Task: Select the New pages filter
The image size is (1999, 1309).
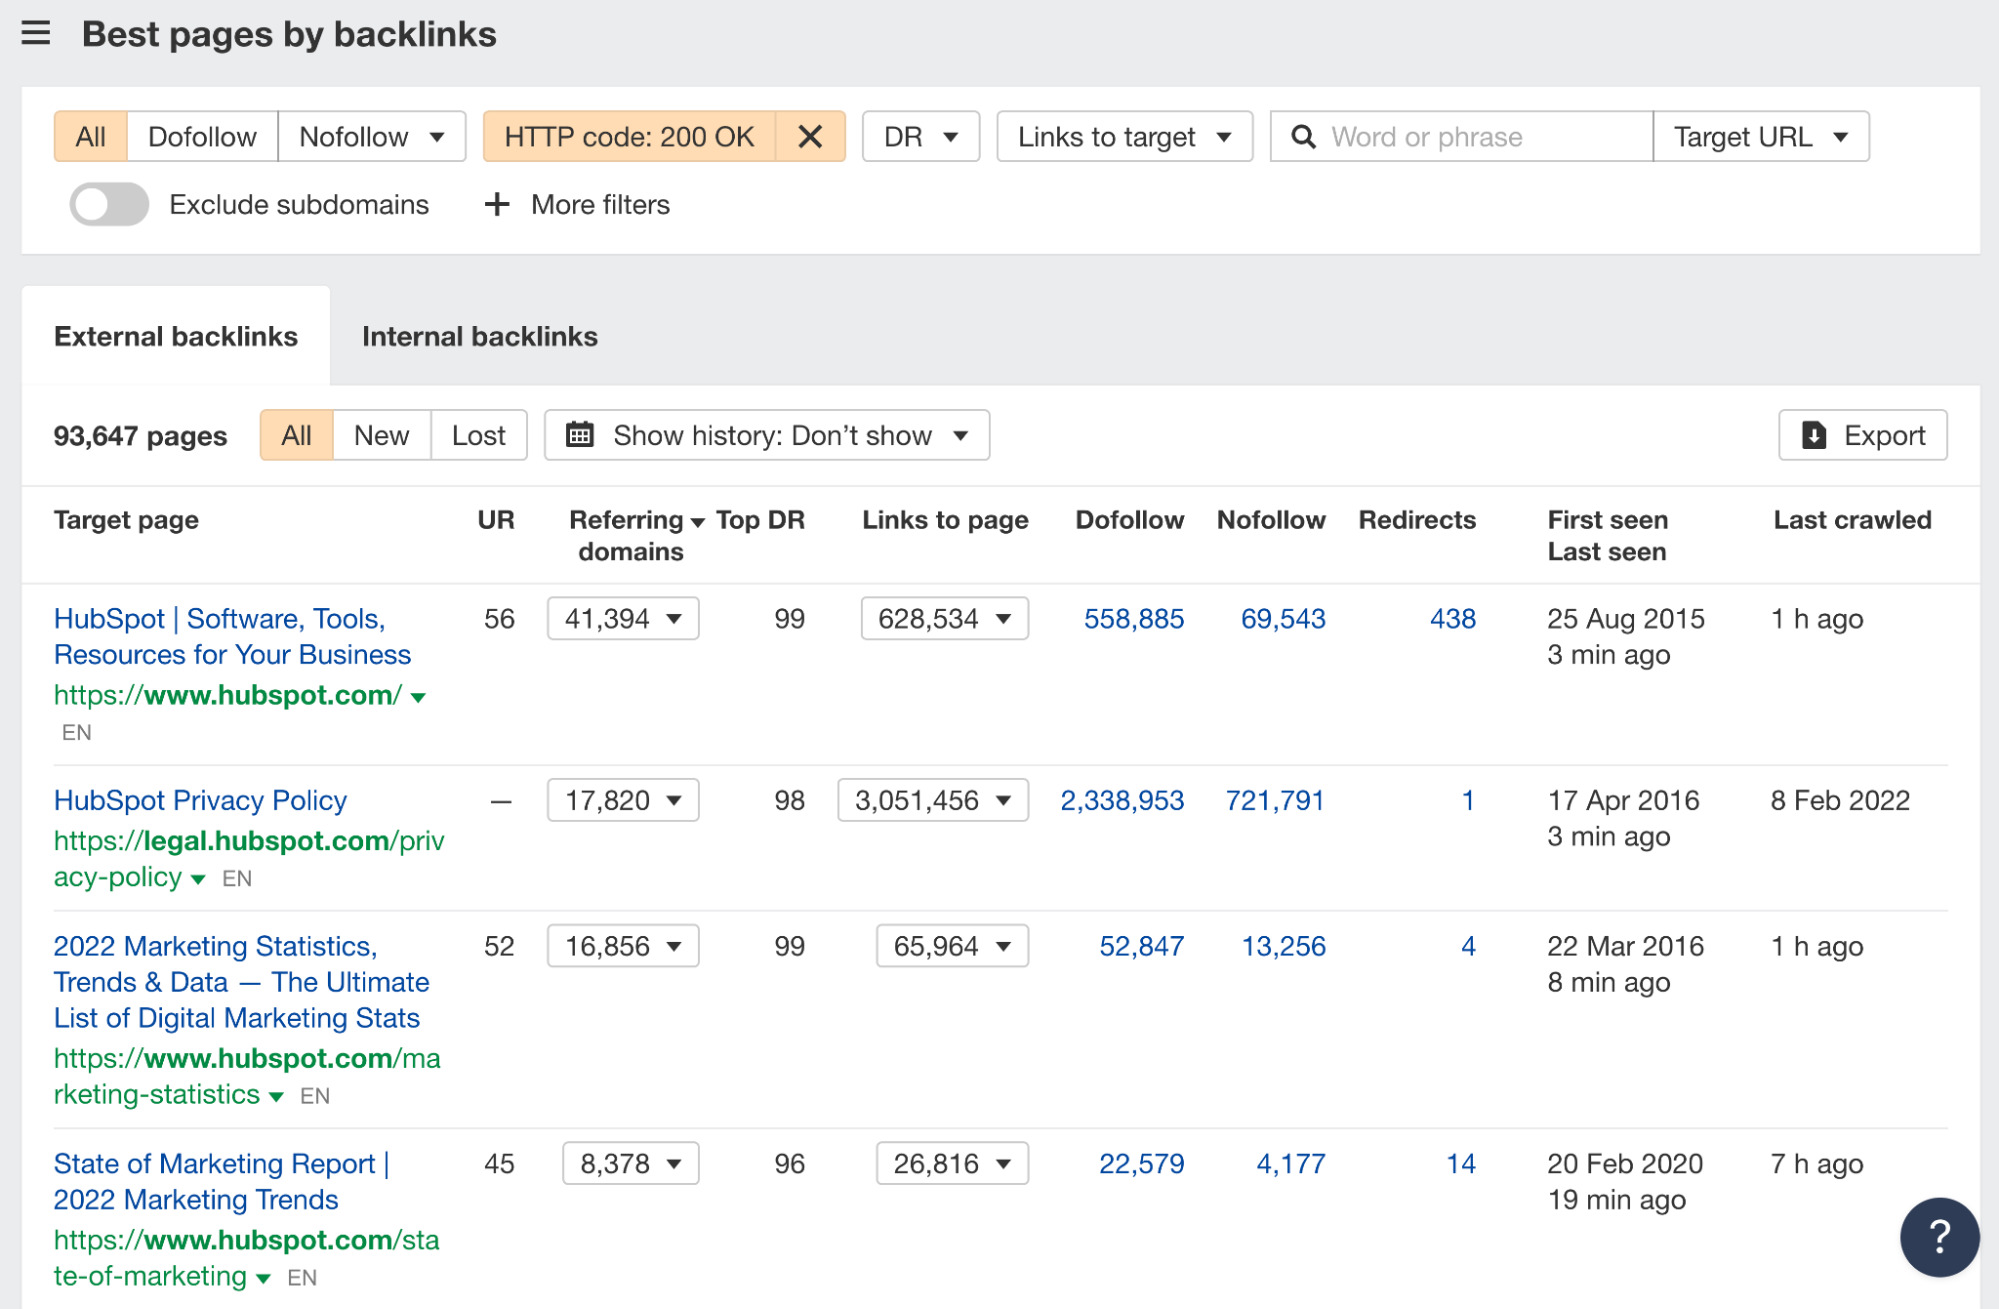Action: pyautogui.click(x=381, y=435)
